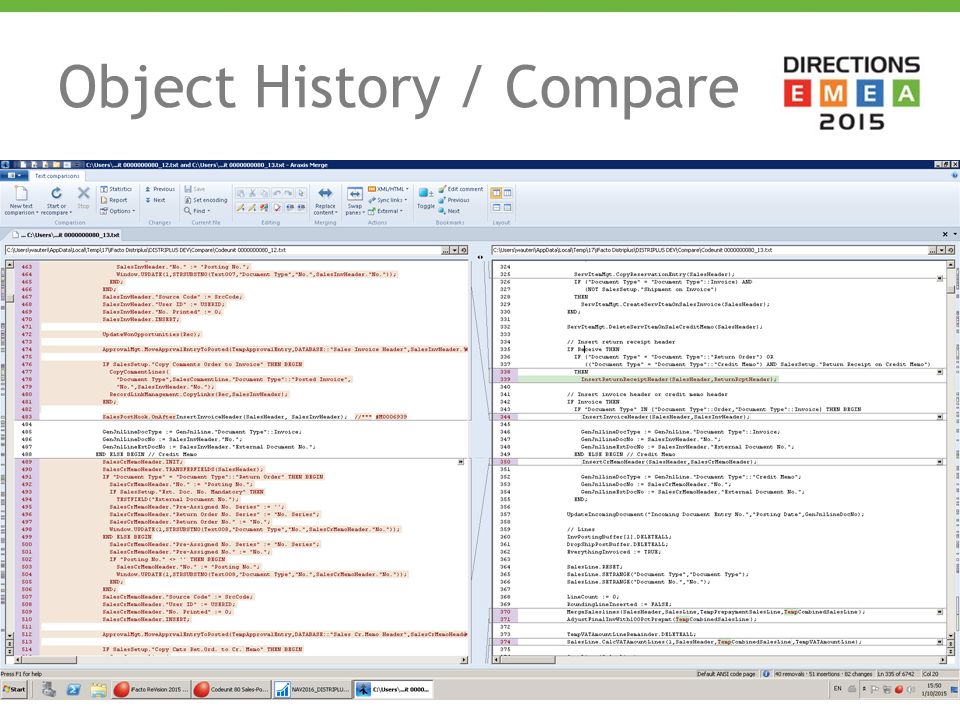Click merge marker beside left line 489

click(461, 462)
